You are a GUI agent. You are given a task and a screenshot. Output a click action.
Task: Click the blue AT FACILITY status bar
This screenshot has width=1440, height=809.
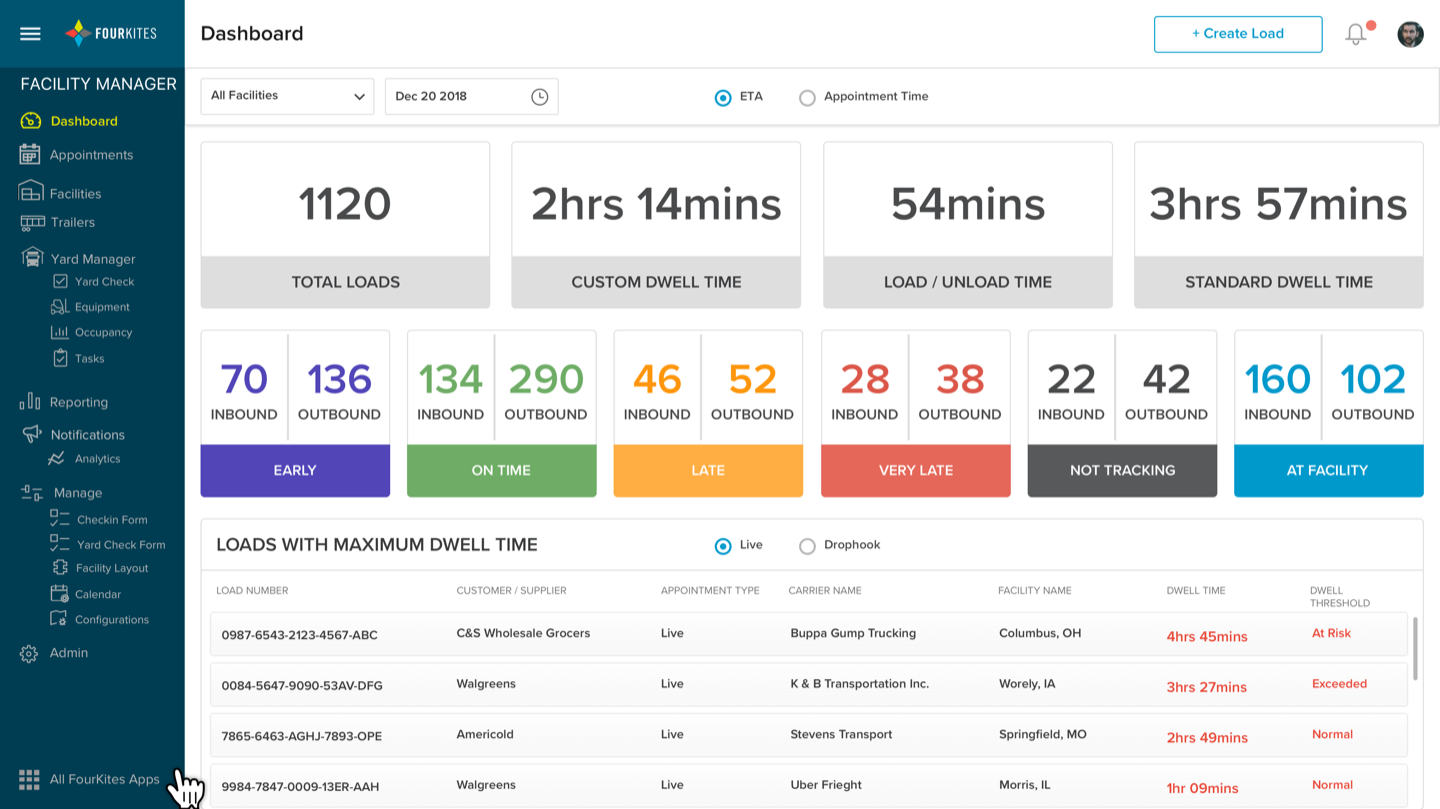point(1328,470)
